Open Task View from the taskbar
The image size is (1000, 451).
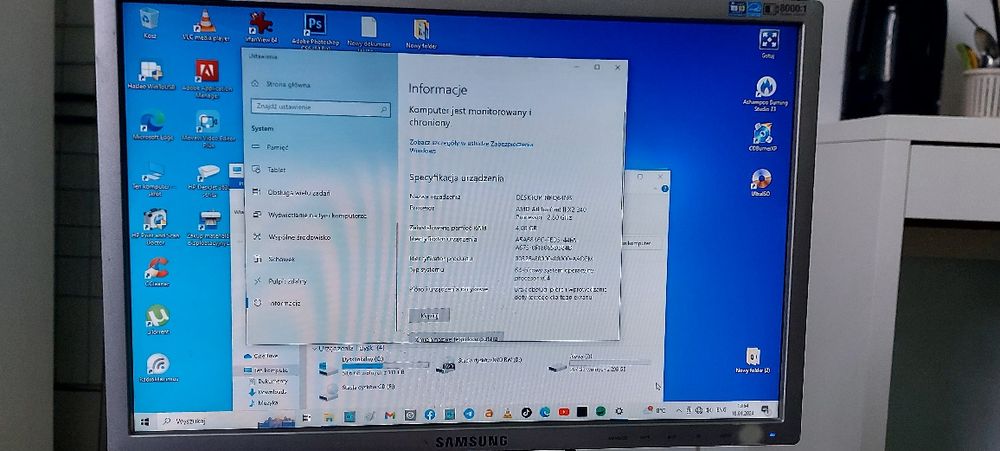[306, 418]
